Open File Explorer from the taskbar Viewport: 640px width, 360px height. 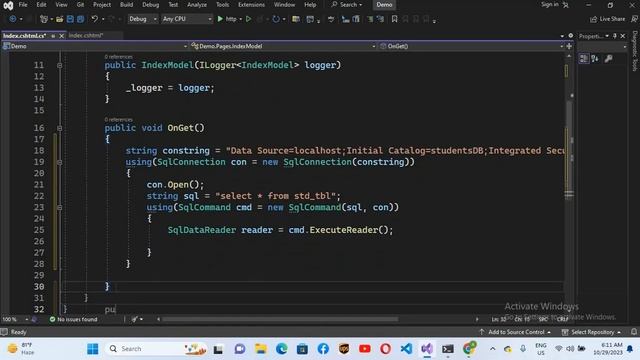point(260,349)
